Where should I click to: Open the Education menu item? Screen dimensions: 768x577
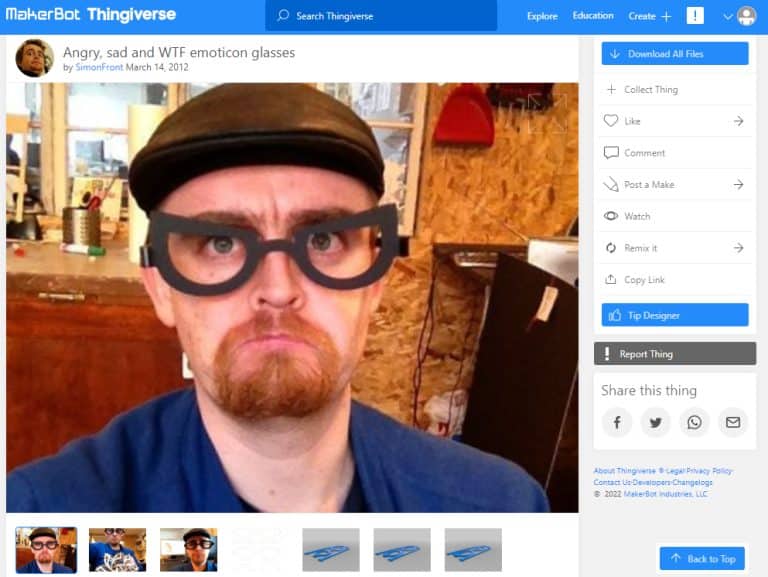[593, 16]
